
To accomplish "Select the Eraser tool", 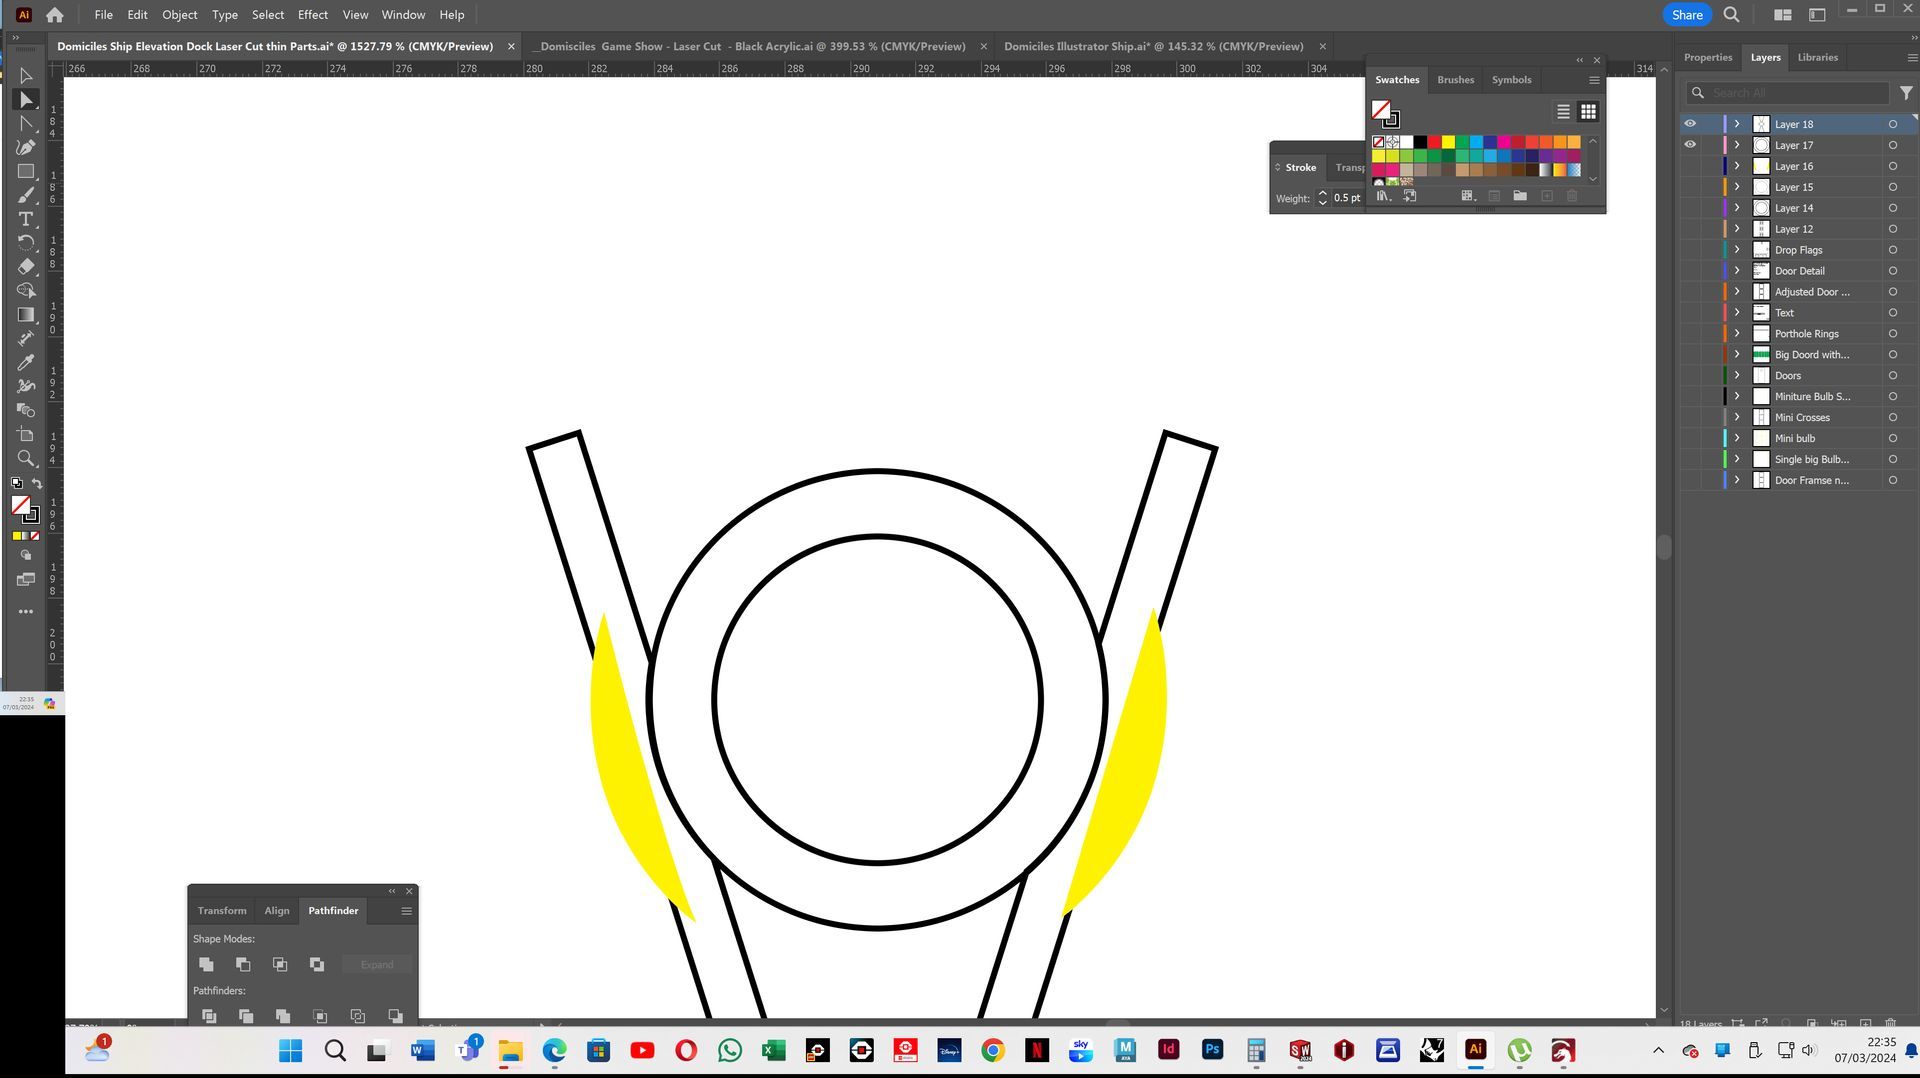I will point(26,267).
